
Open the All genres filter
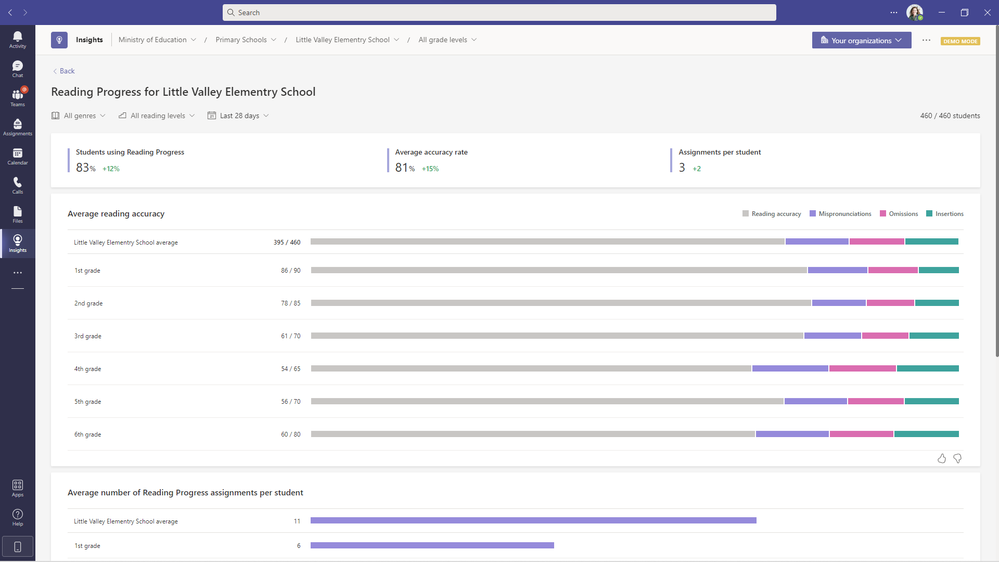point(79,115)
